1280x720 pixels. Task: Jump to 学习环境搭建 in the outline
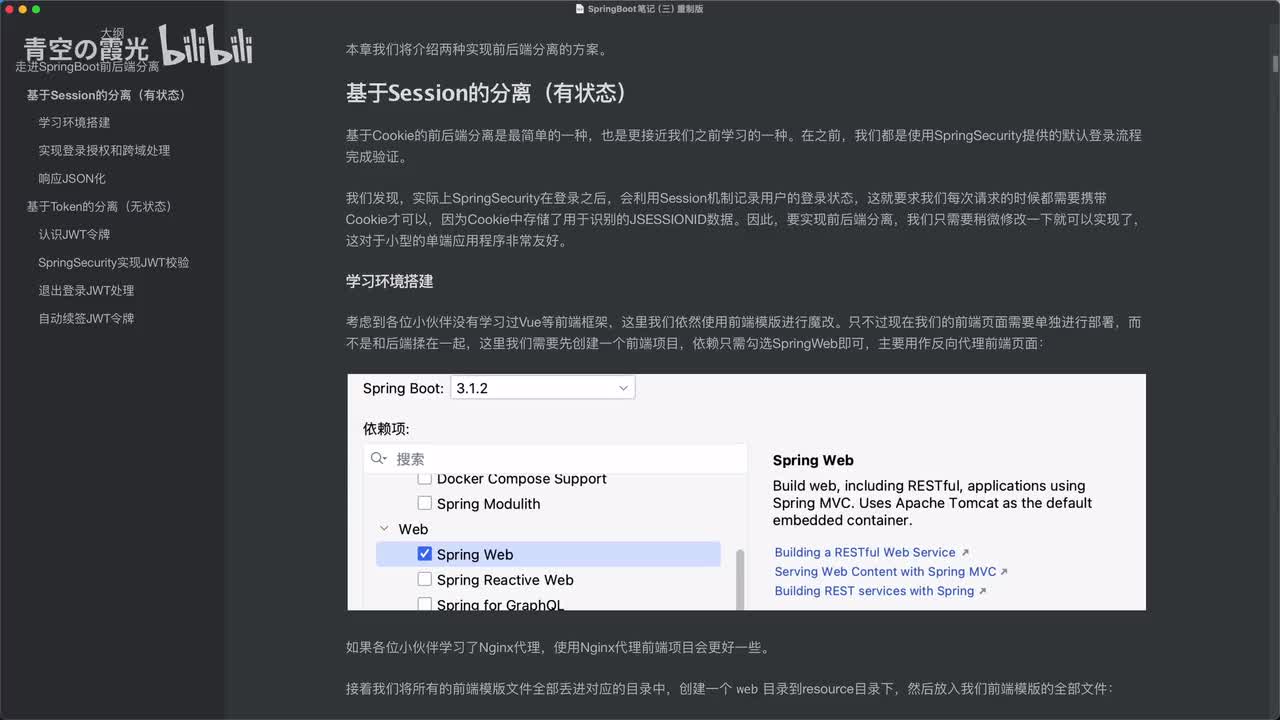[x=74, y=123]
